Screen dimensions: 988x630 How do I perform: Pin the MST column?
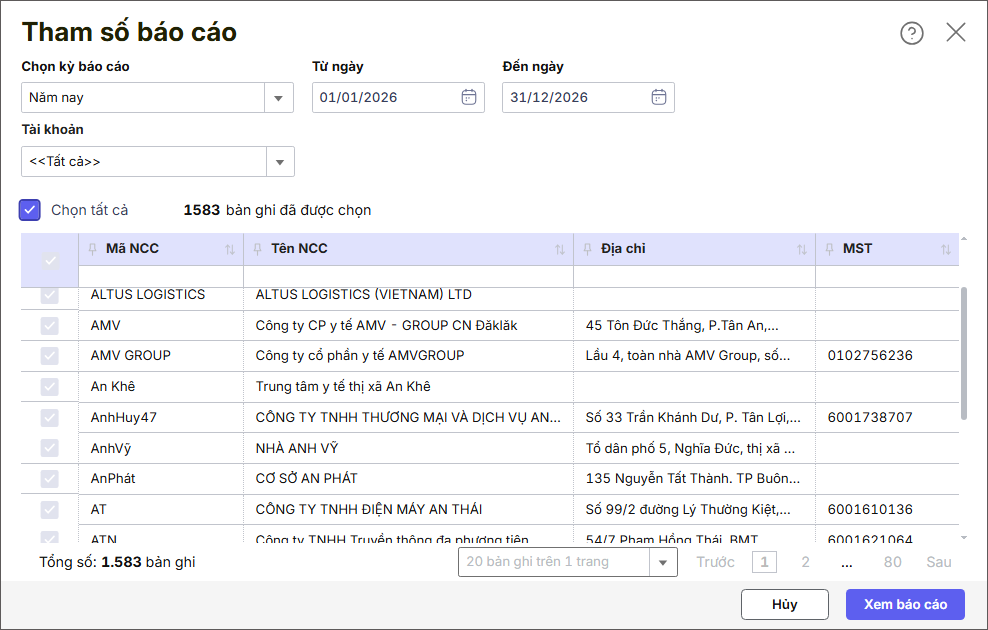pyautogui.click(x=829, y=249)
